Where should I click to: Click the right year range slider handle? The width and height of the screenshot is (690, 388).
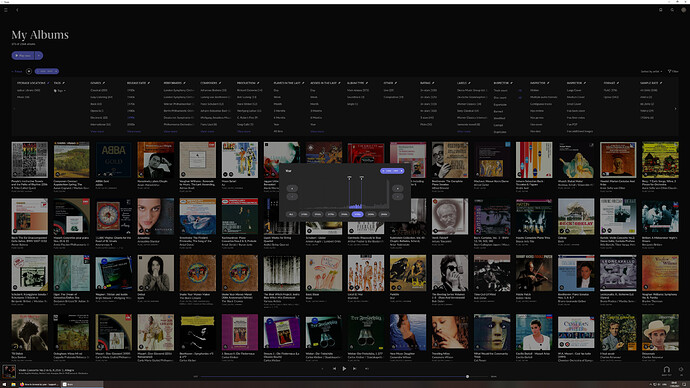361,178
